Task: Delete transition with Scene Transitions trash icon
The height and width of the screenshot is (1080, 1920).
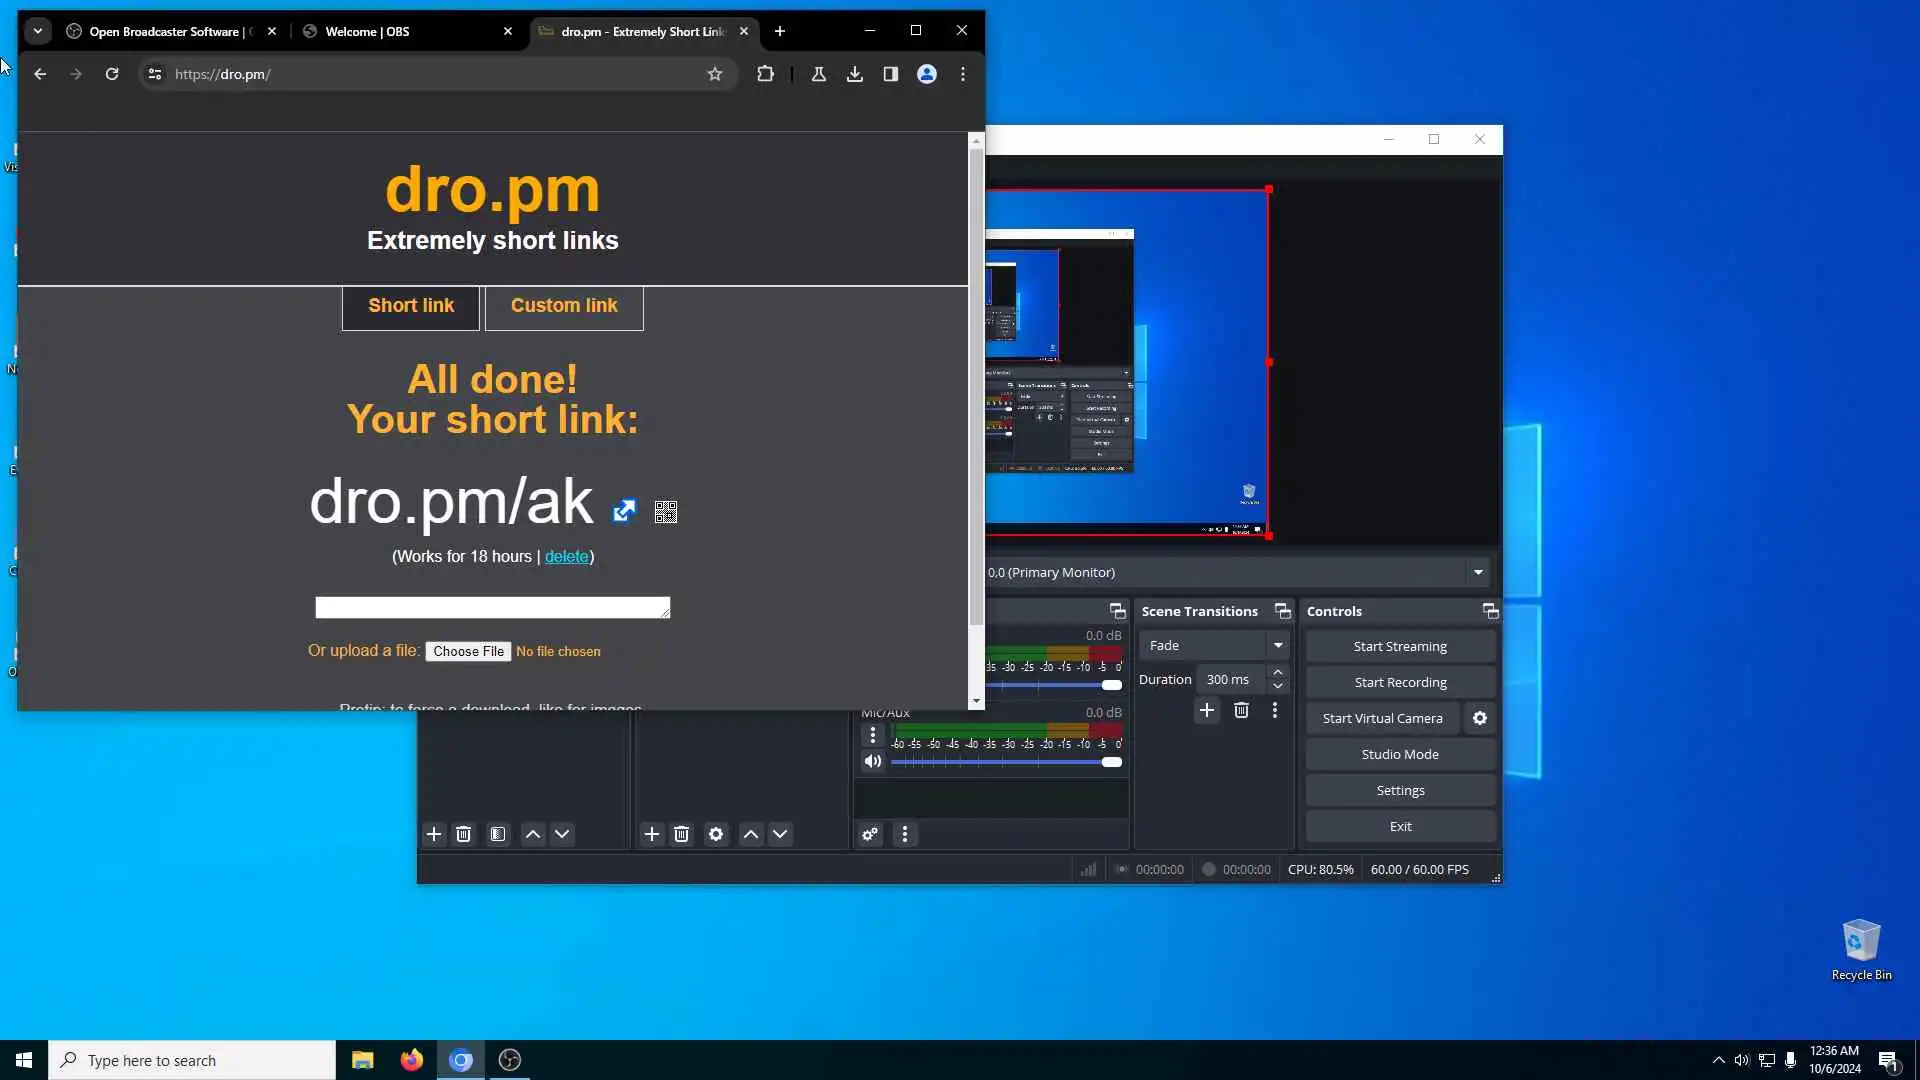Action: coord(1241,710)
